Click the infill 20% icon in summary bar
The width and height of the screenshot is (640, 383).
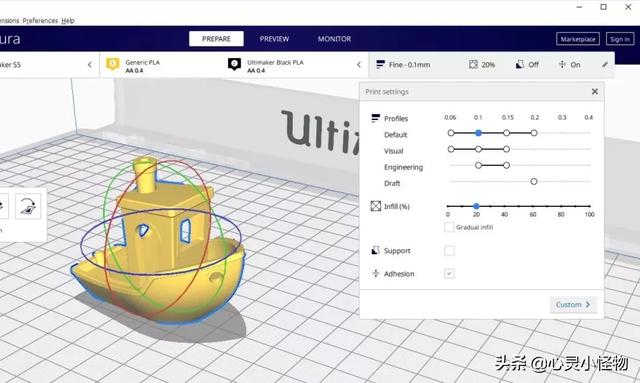click(473, 65)
